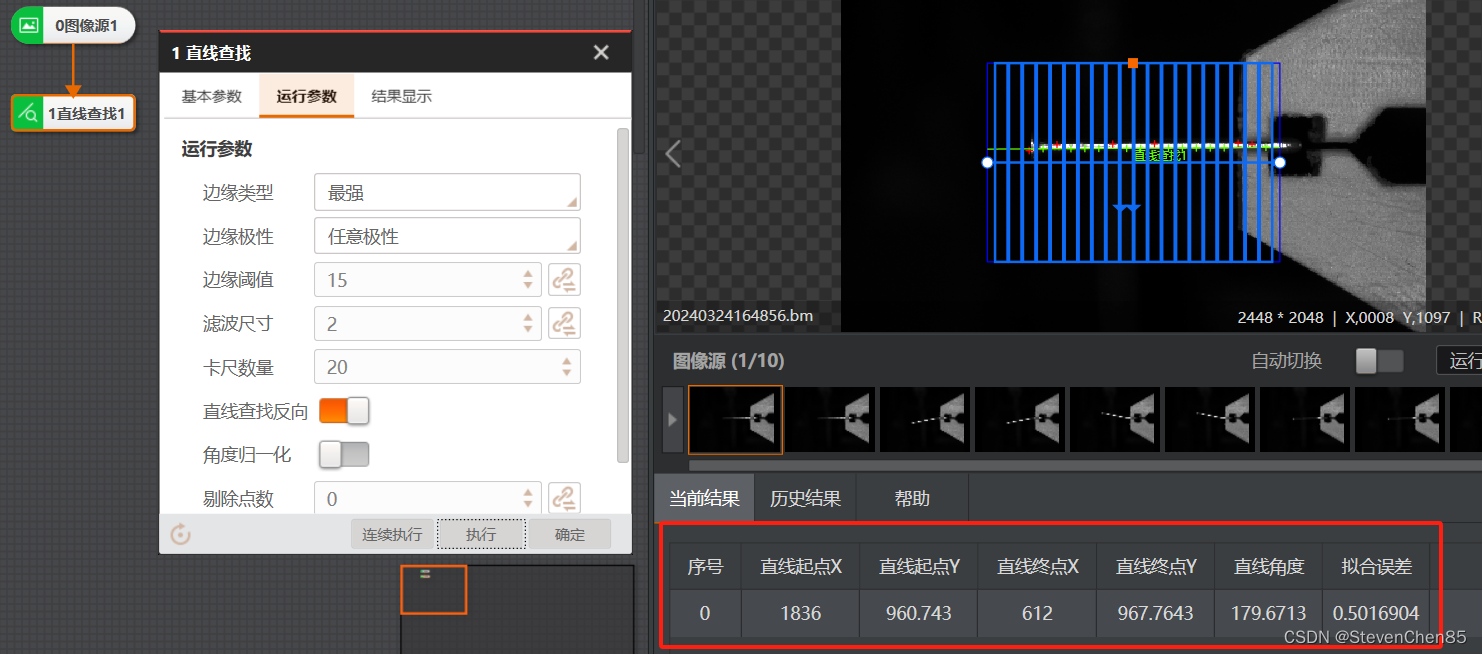Click the link icon beside 剔除点数
1482x654 pixels.
click(x=564, y=497)
